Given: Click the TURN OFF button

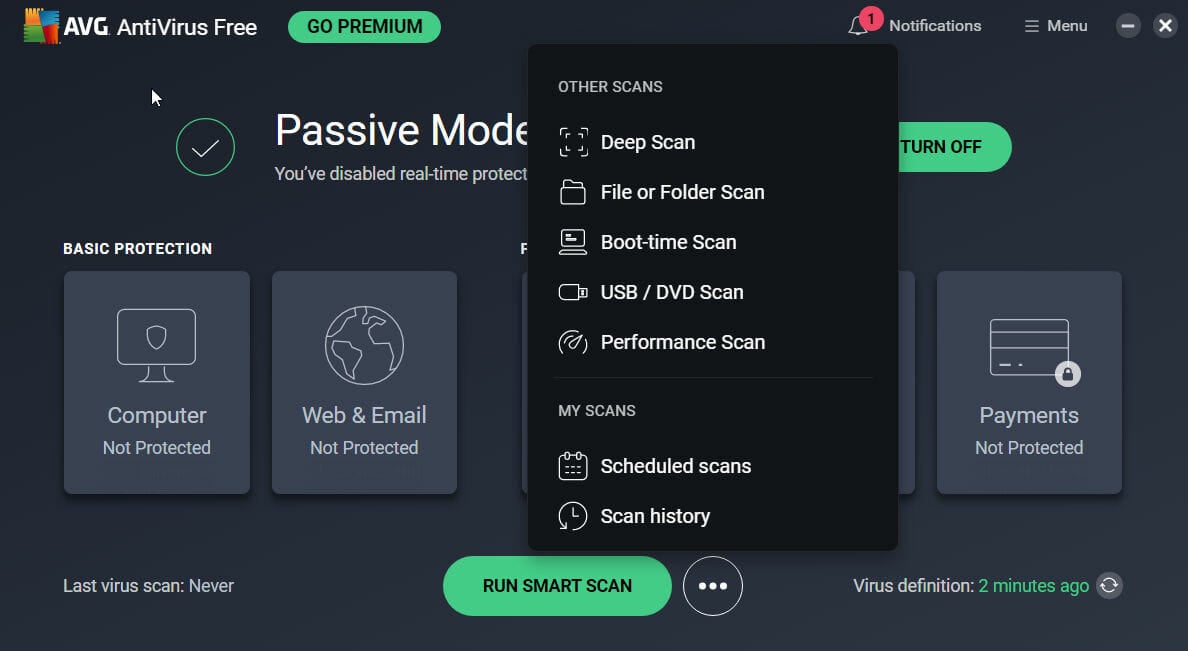Looking at the screenshot, I should pos(955,147).
